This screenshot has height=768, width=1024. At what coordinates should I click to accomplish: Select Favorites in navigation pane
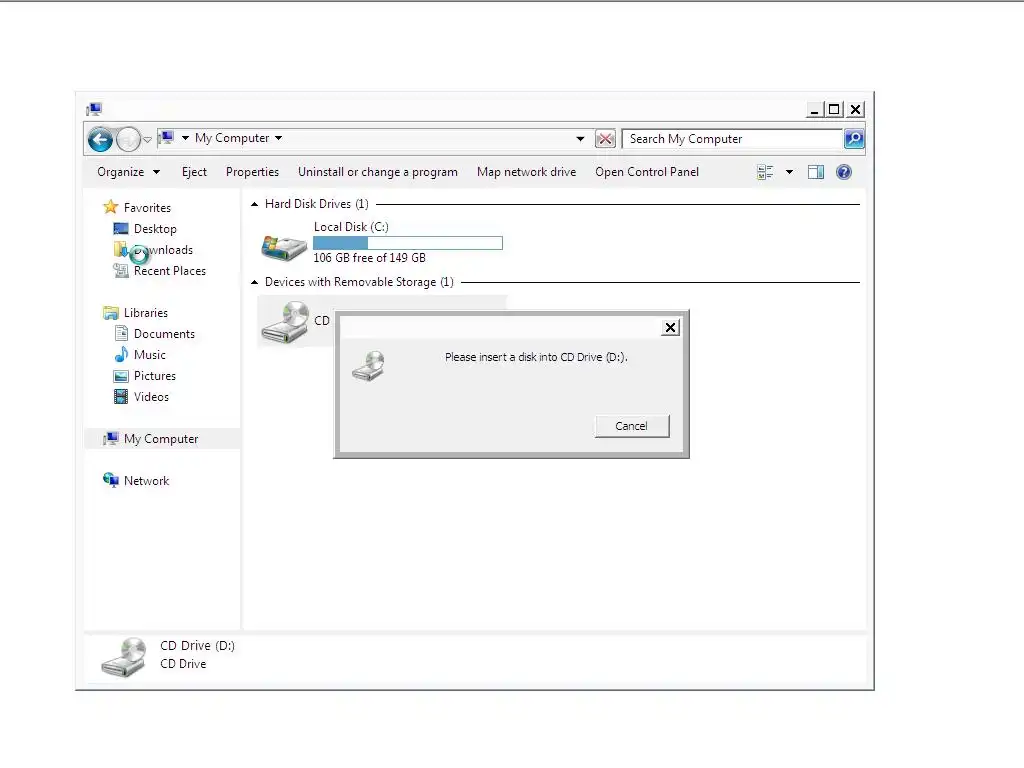[147, 208]
